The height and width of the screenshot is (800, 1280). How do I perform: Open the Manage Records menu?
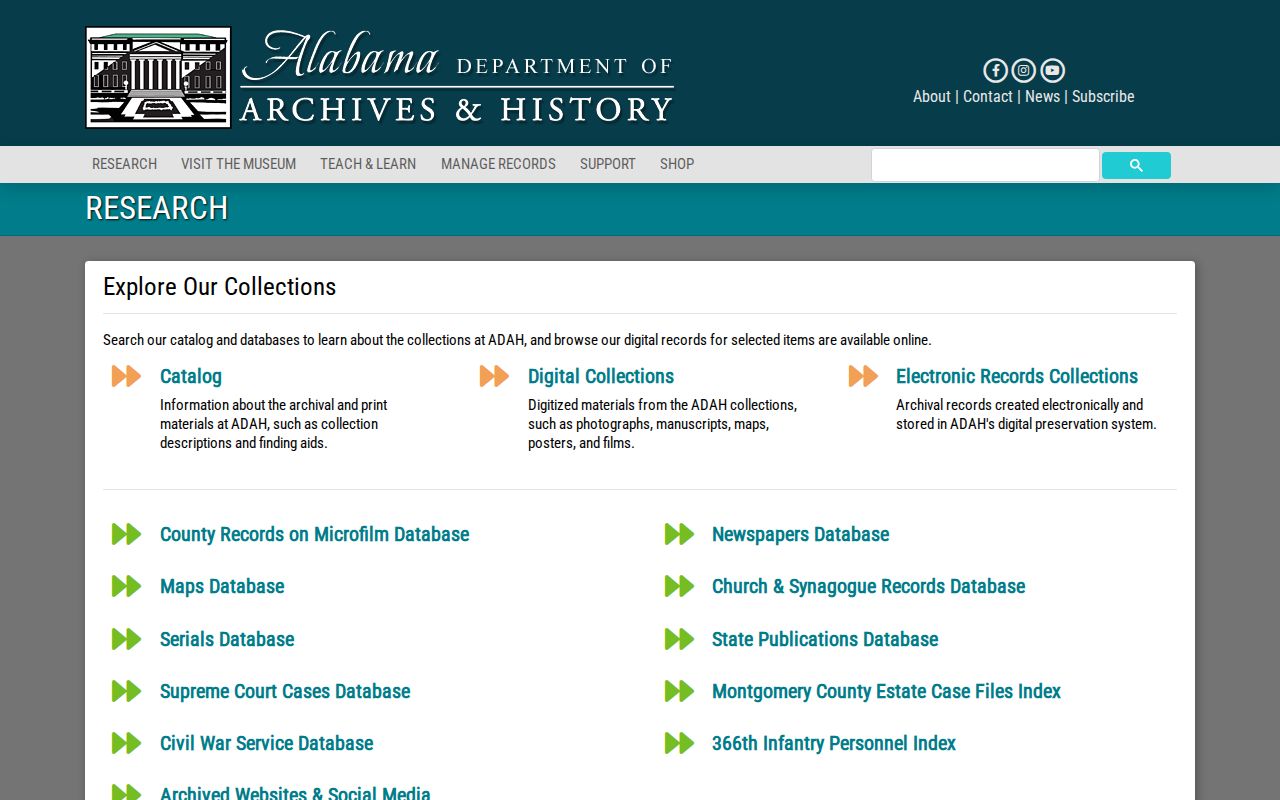(x=498, y=164)
